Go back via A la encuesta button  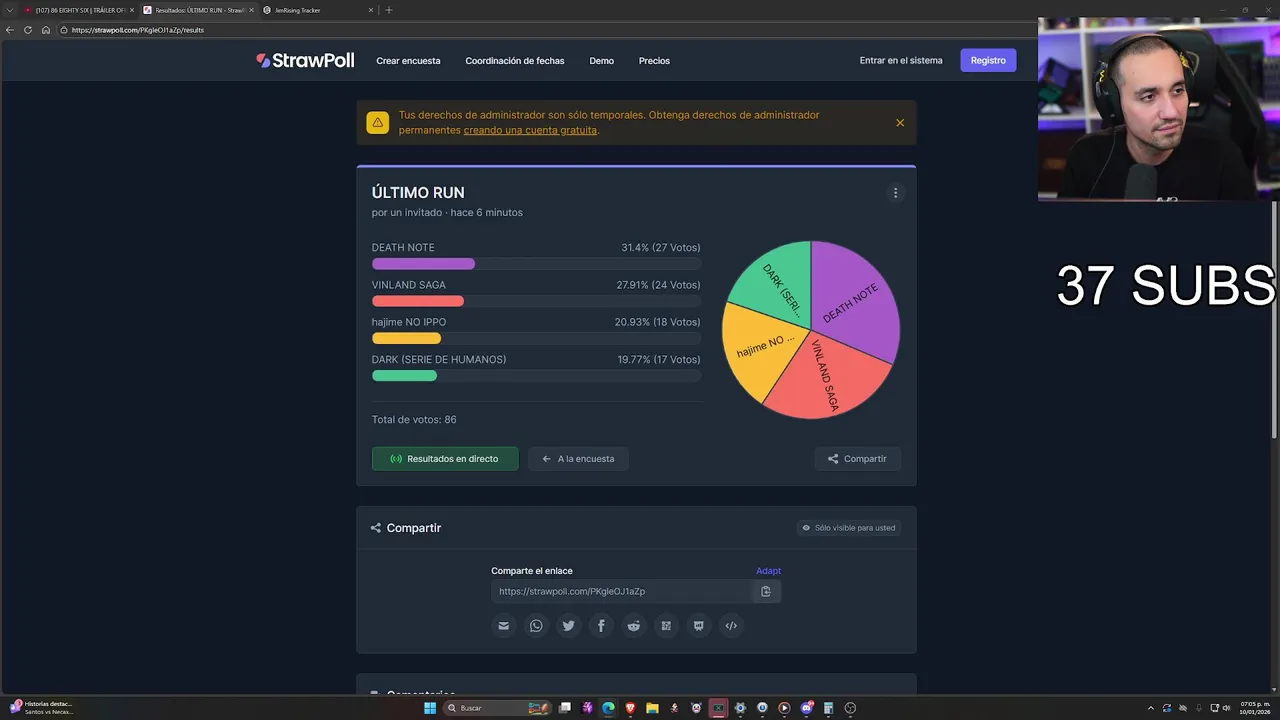(x=578, y=459)
